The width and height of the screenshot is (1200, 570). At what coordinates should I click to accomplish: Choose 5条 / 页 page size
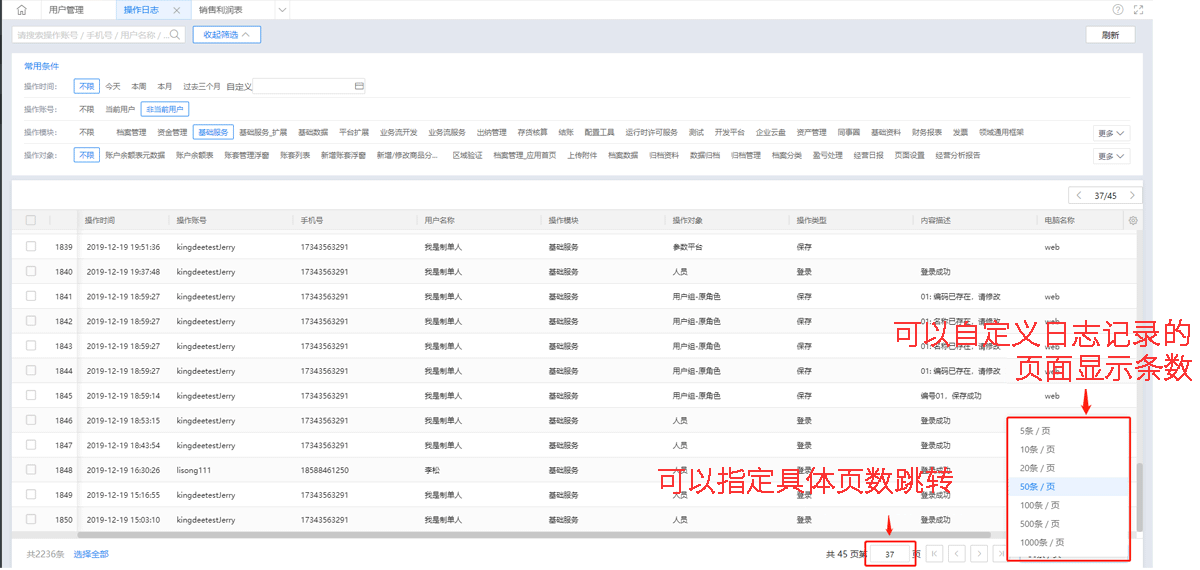(1069, 431)
